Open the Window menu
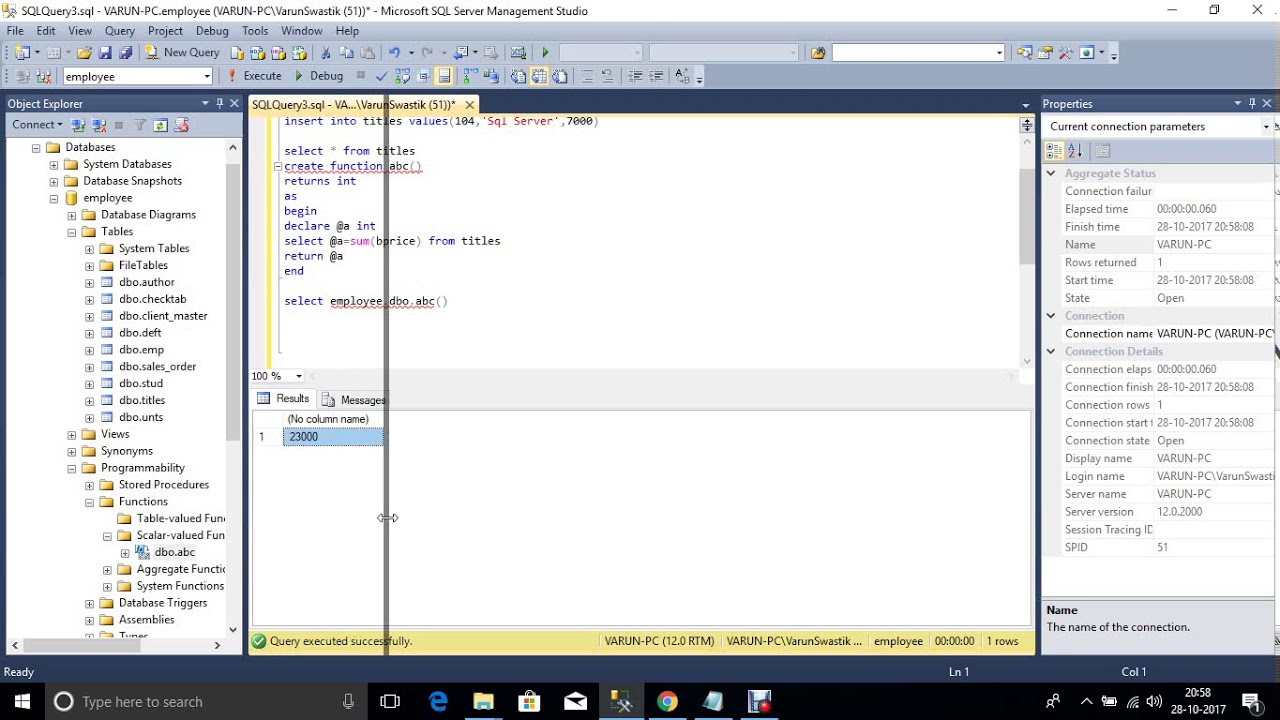The height and width of the screenshot is (720, 1280). pyautogui.click(x=301, y=31)
